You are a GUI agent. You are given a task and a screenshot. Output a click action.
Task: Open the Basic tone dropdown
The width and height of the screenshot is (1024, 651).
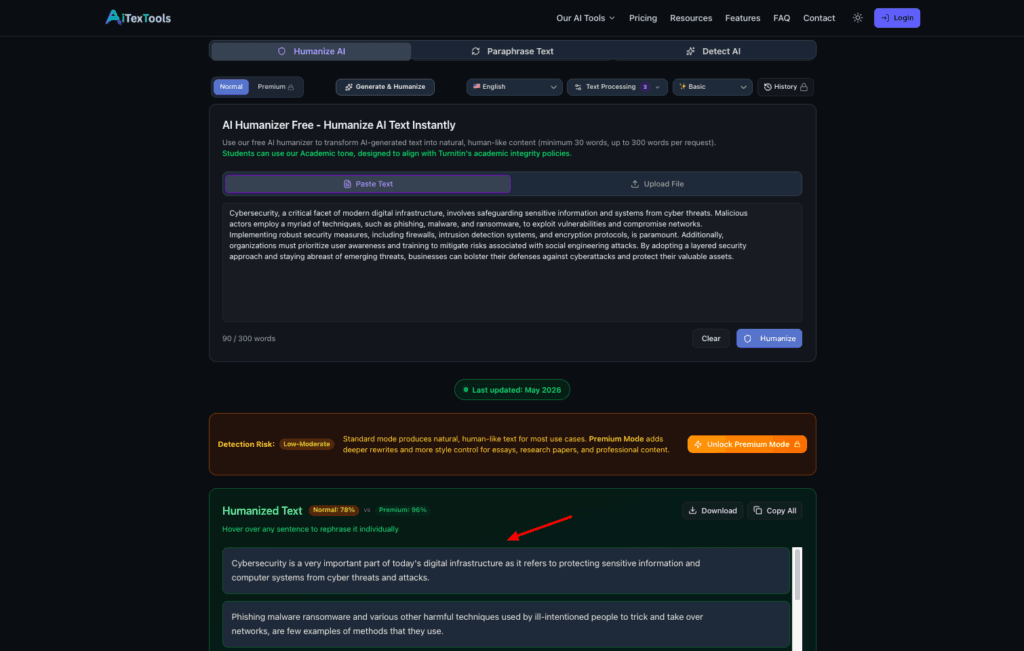(712, 87)
